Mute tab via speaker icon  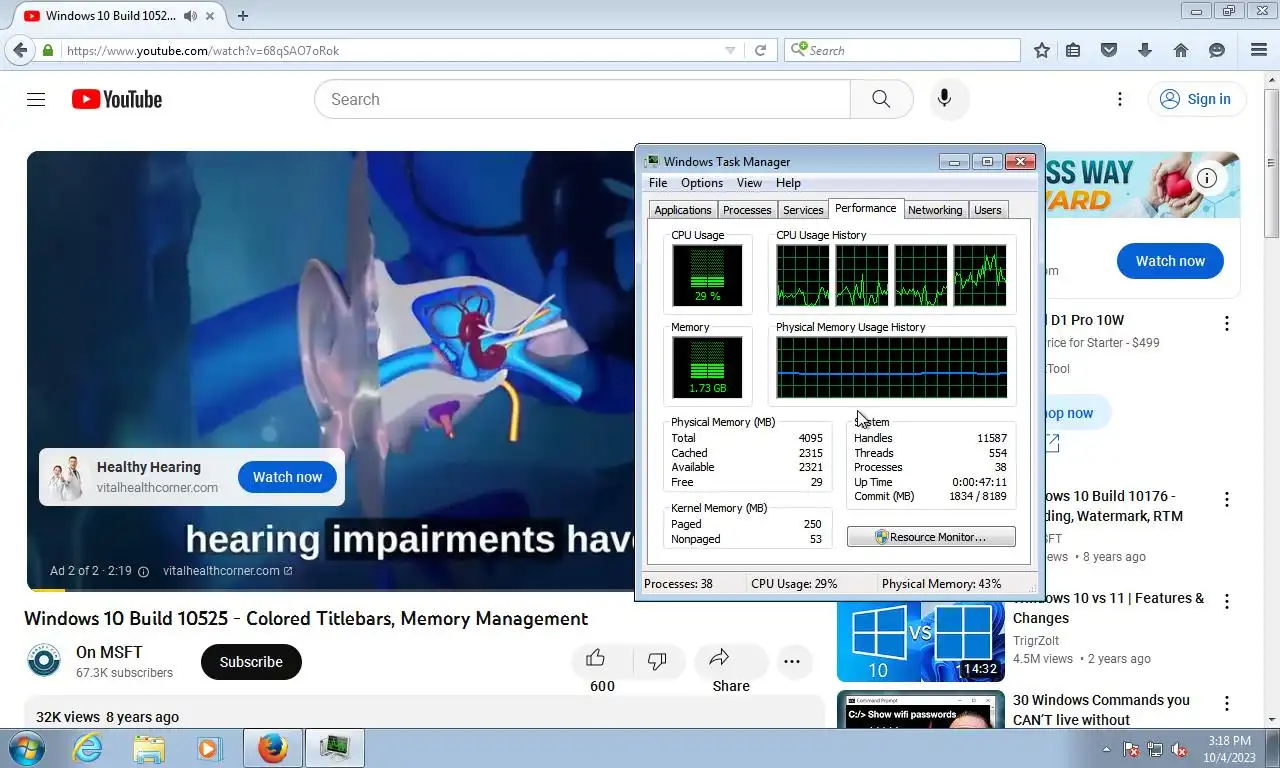click(x=190, y=15)
